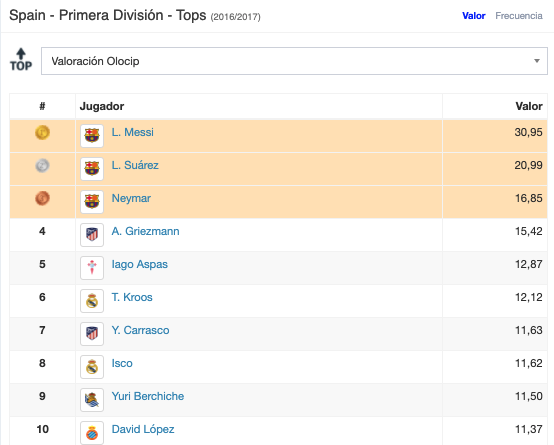Open Isco player profile link
554x445 pixels.
click(x=122, y=363)
